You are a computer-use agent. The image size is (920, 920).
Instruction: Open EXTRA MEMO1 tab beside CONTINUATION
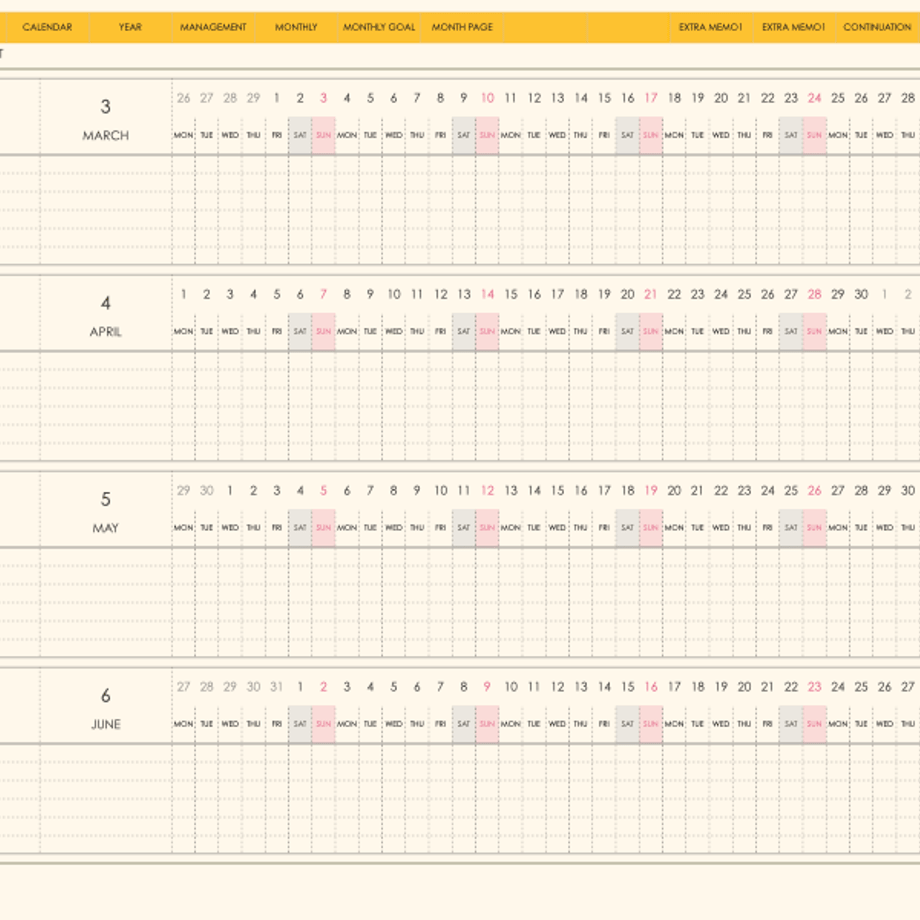click(794, 27)
